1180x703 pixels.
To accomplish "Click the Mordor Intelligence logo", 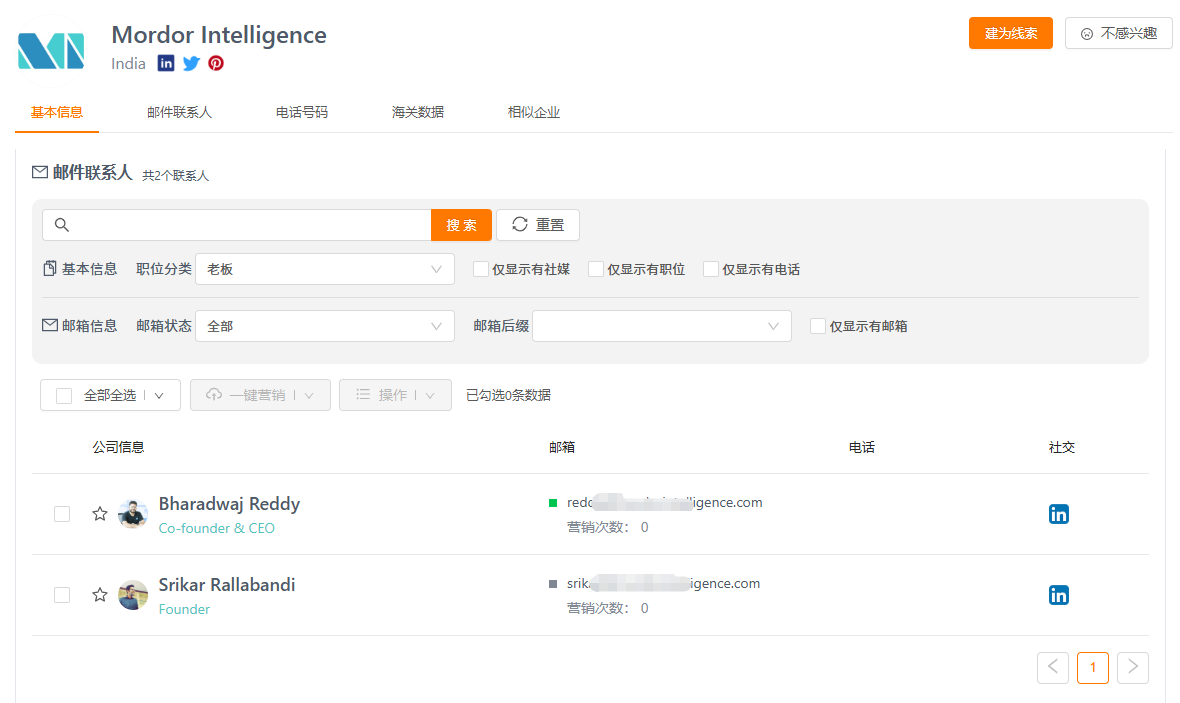I will (50, 51).
